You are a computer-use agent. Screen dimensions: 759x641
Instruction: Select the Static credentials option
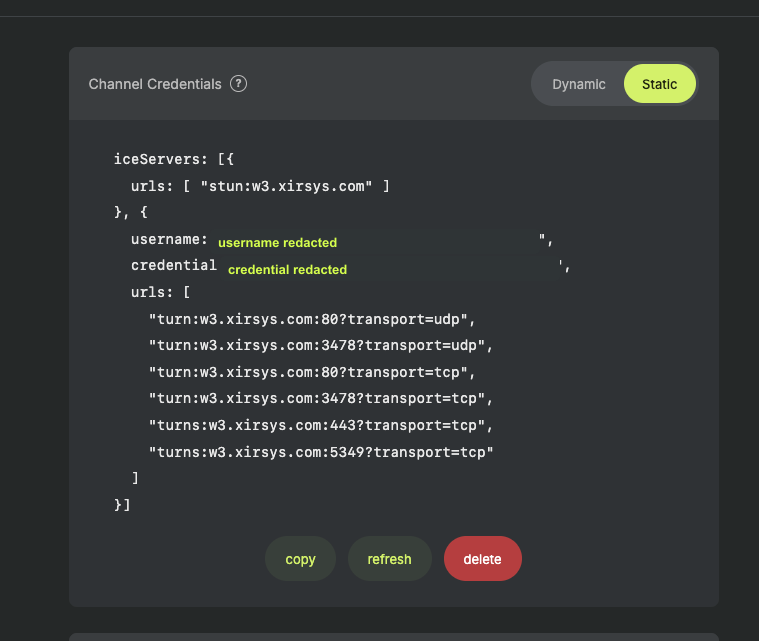click(659, 84)
